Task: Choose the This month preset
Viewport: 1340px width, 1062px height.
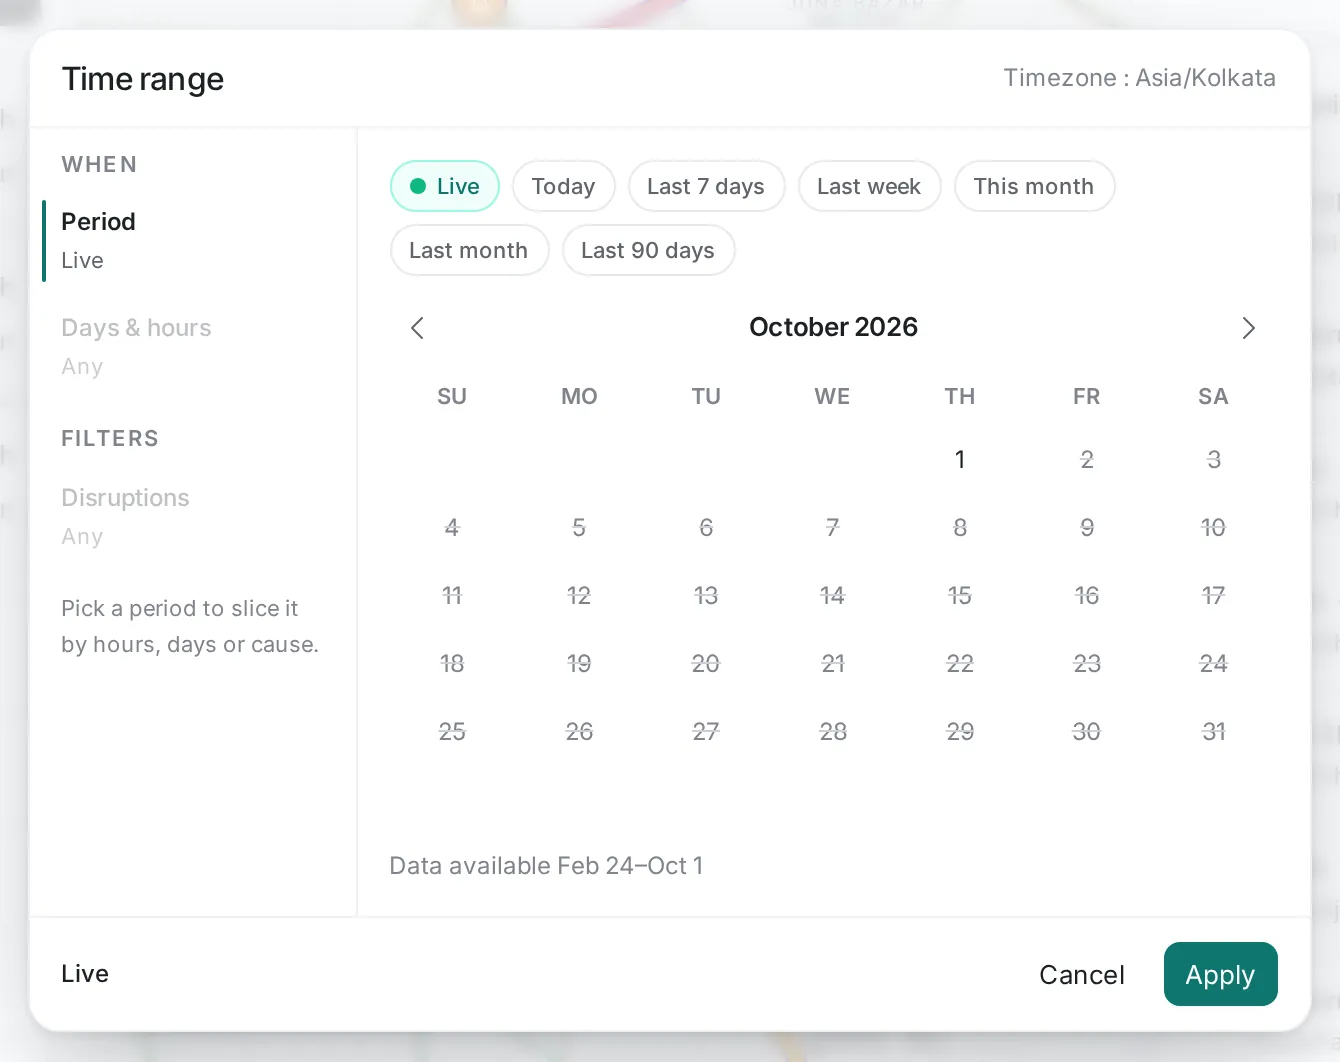Action: coord(1034,186)
